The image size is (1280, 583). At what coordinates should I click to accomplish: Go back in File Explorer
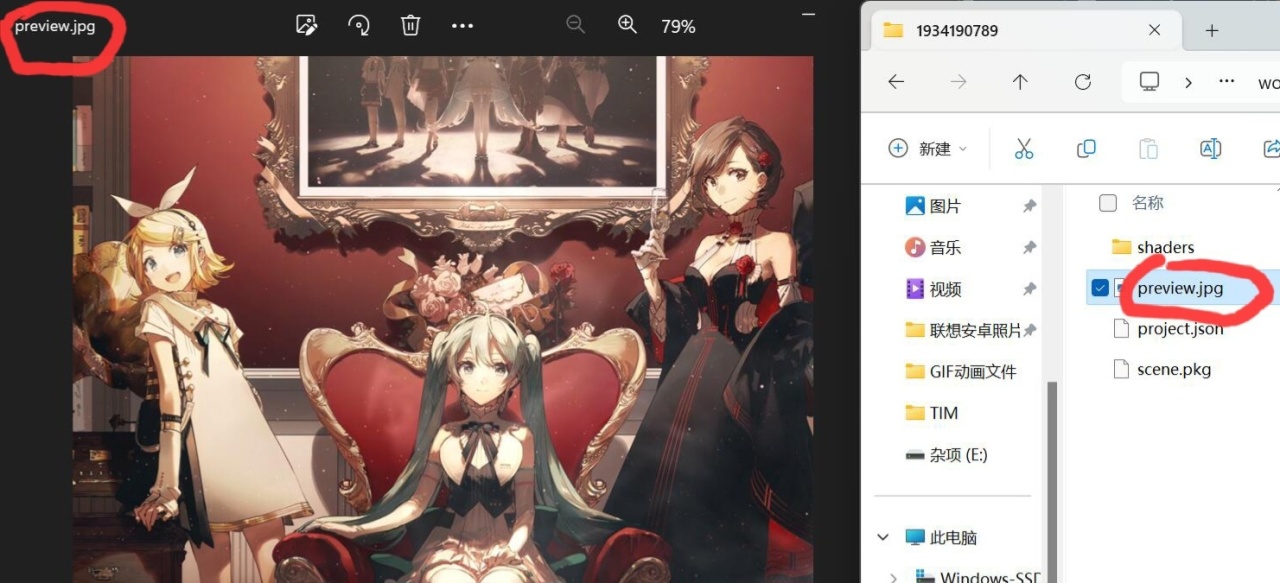pos(896,82)
